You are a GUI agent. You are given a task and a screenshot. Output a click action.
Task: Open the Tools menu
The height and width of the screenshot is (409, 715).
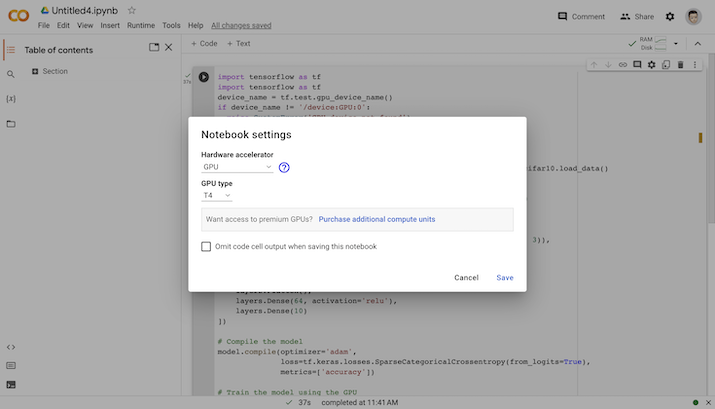pos(171,25)
